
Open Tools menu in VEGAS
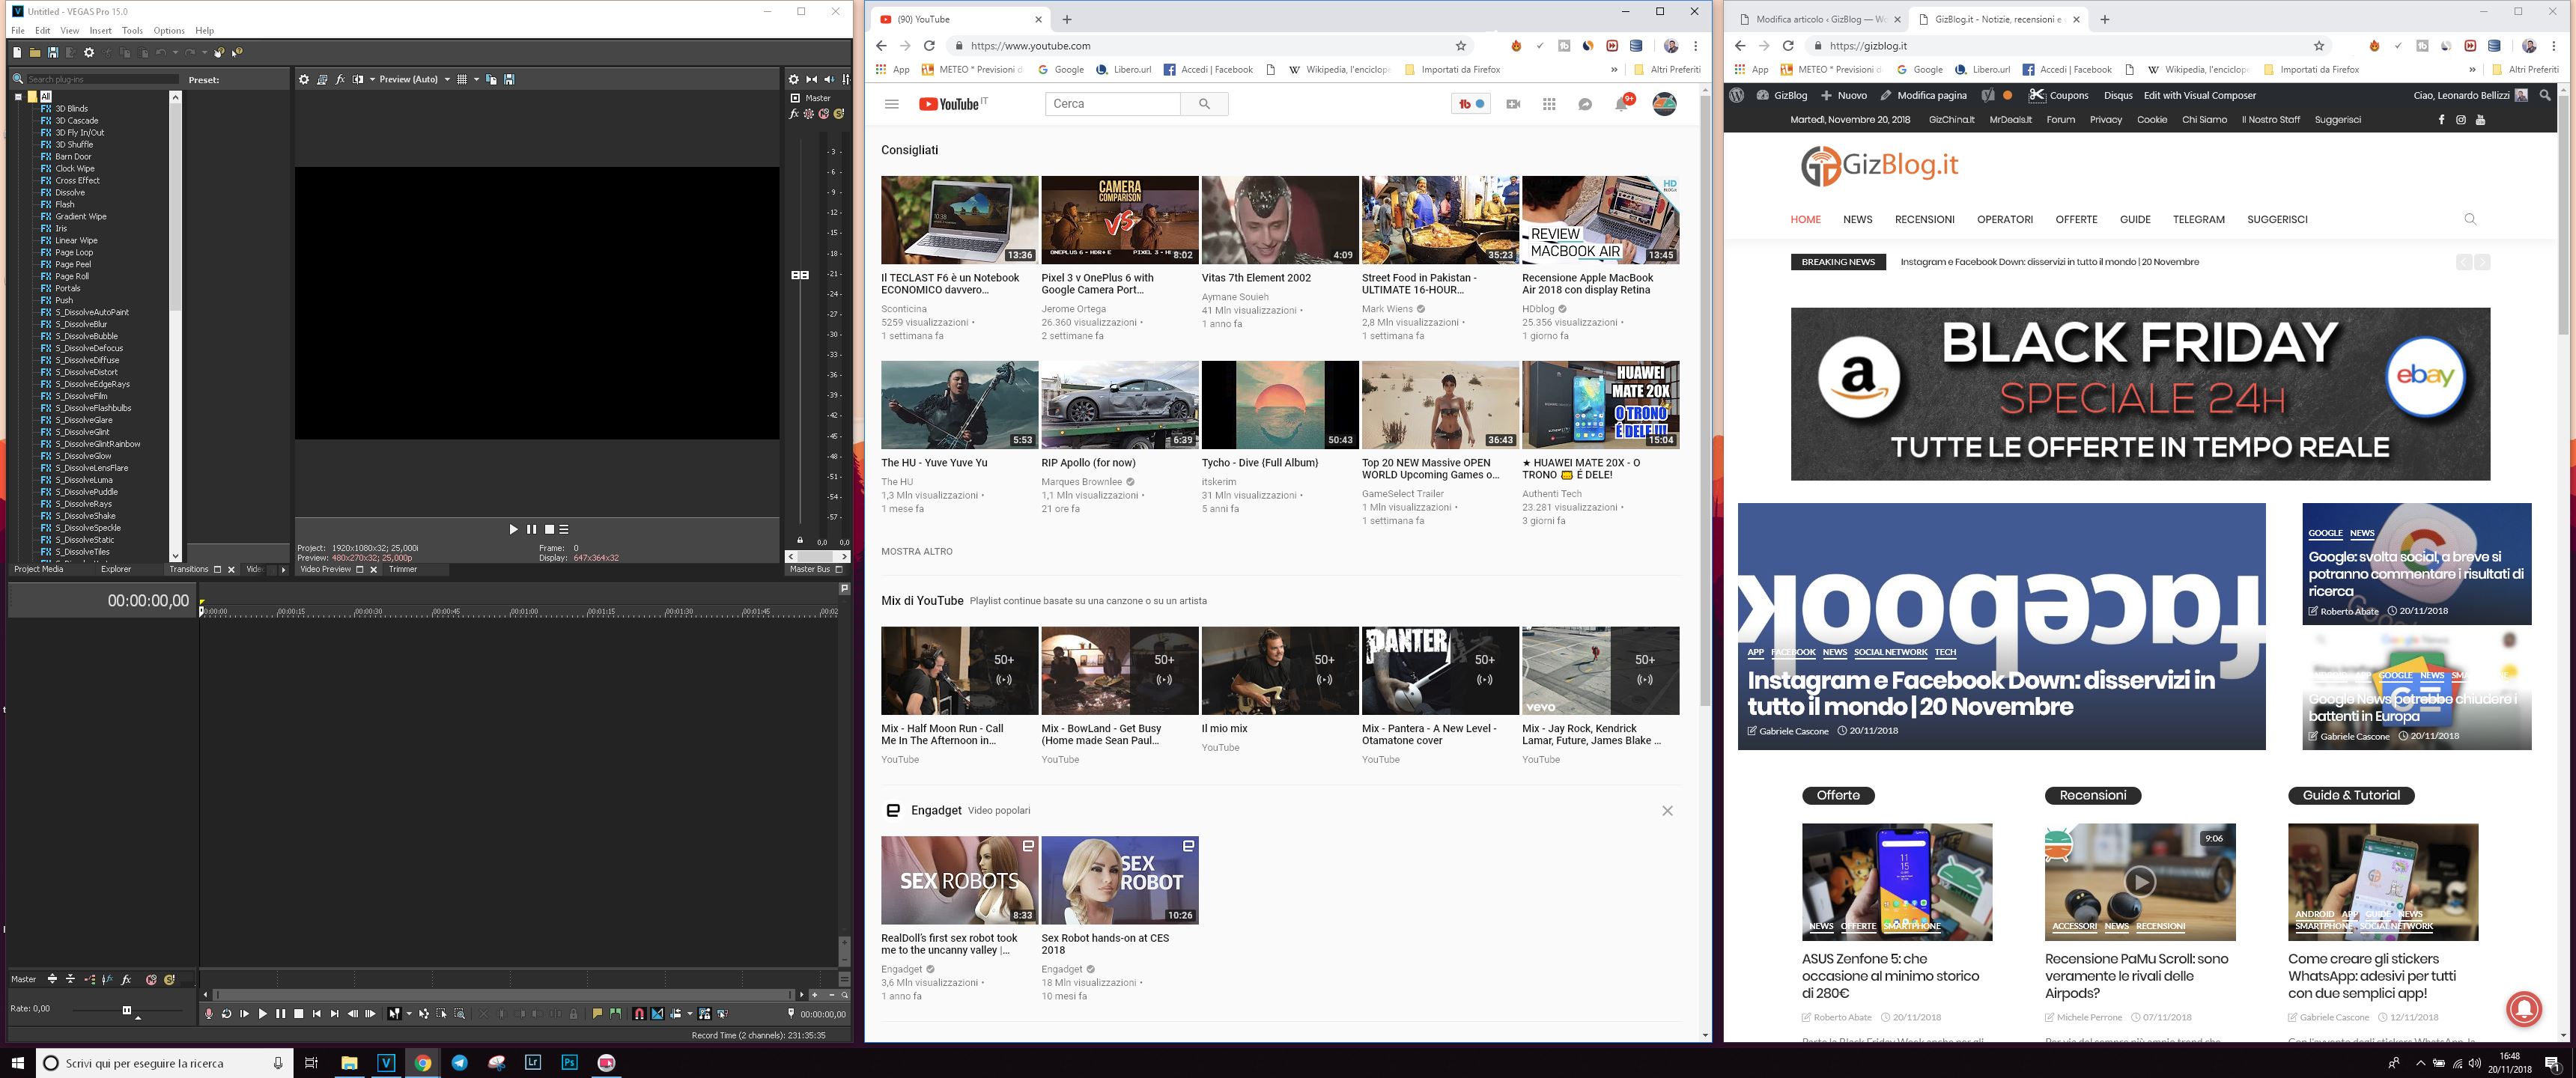pos(132,31)
